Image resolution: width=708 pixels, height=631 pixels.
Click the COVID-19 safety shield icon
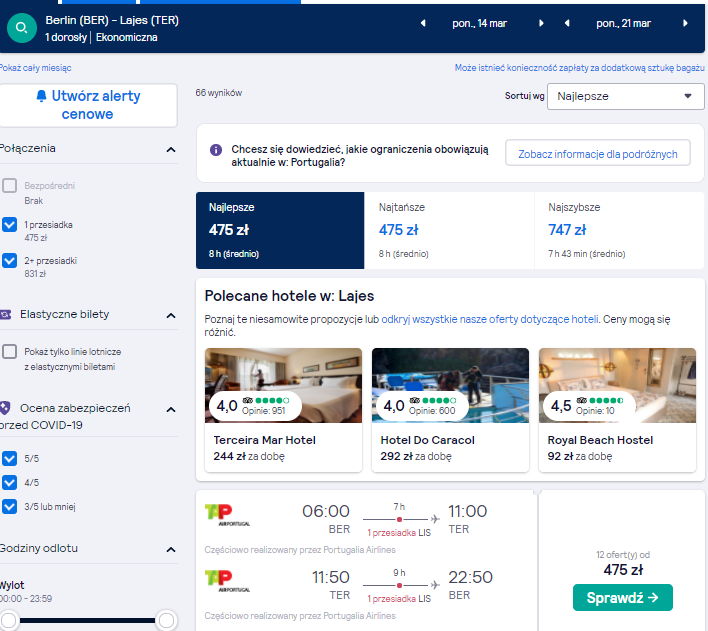pos(5,408)
